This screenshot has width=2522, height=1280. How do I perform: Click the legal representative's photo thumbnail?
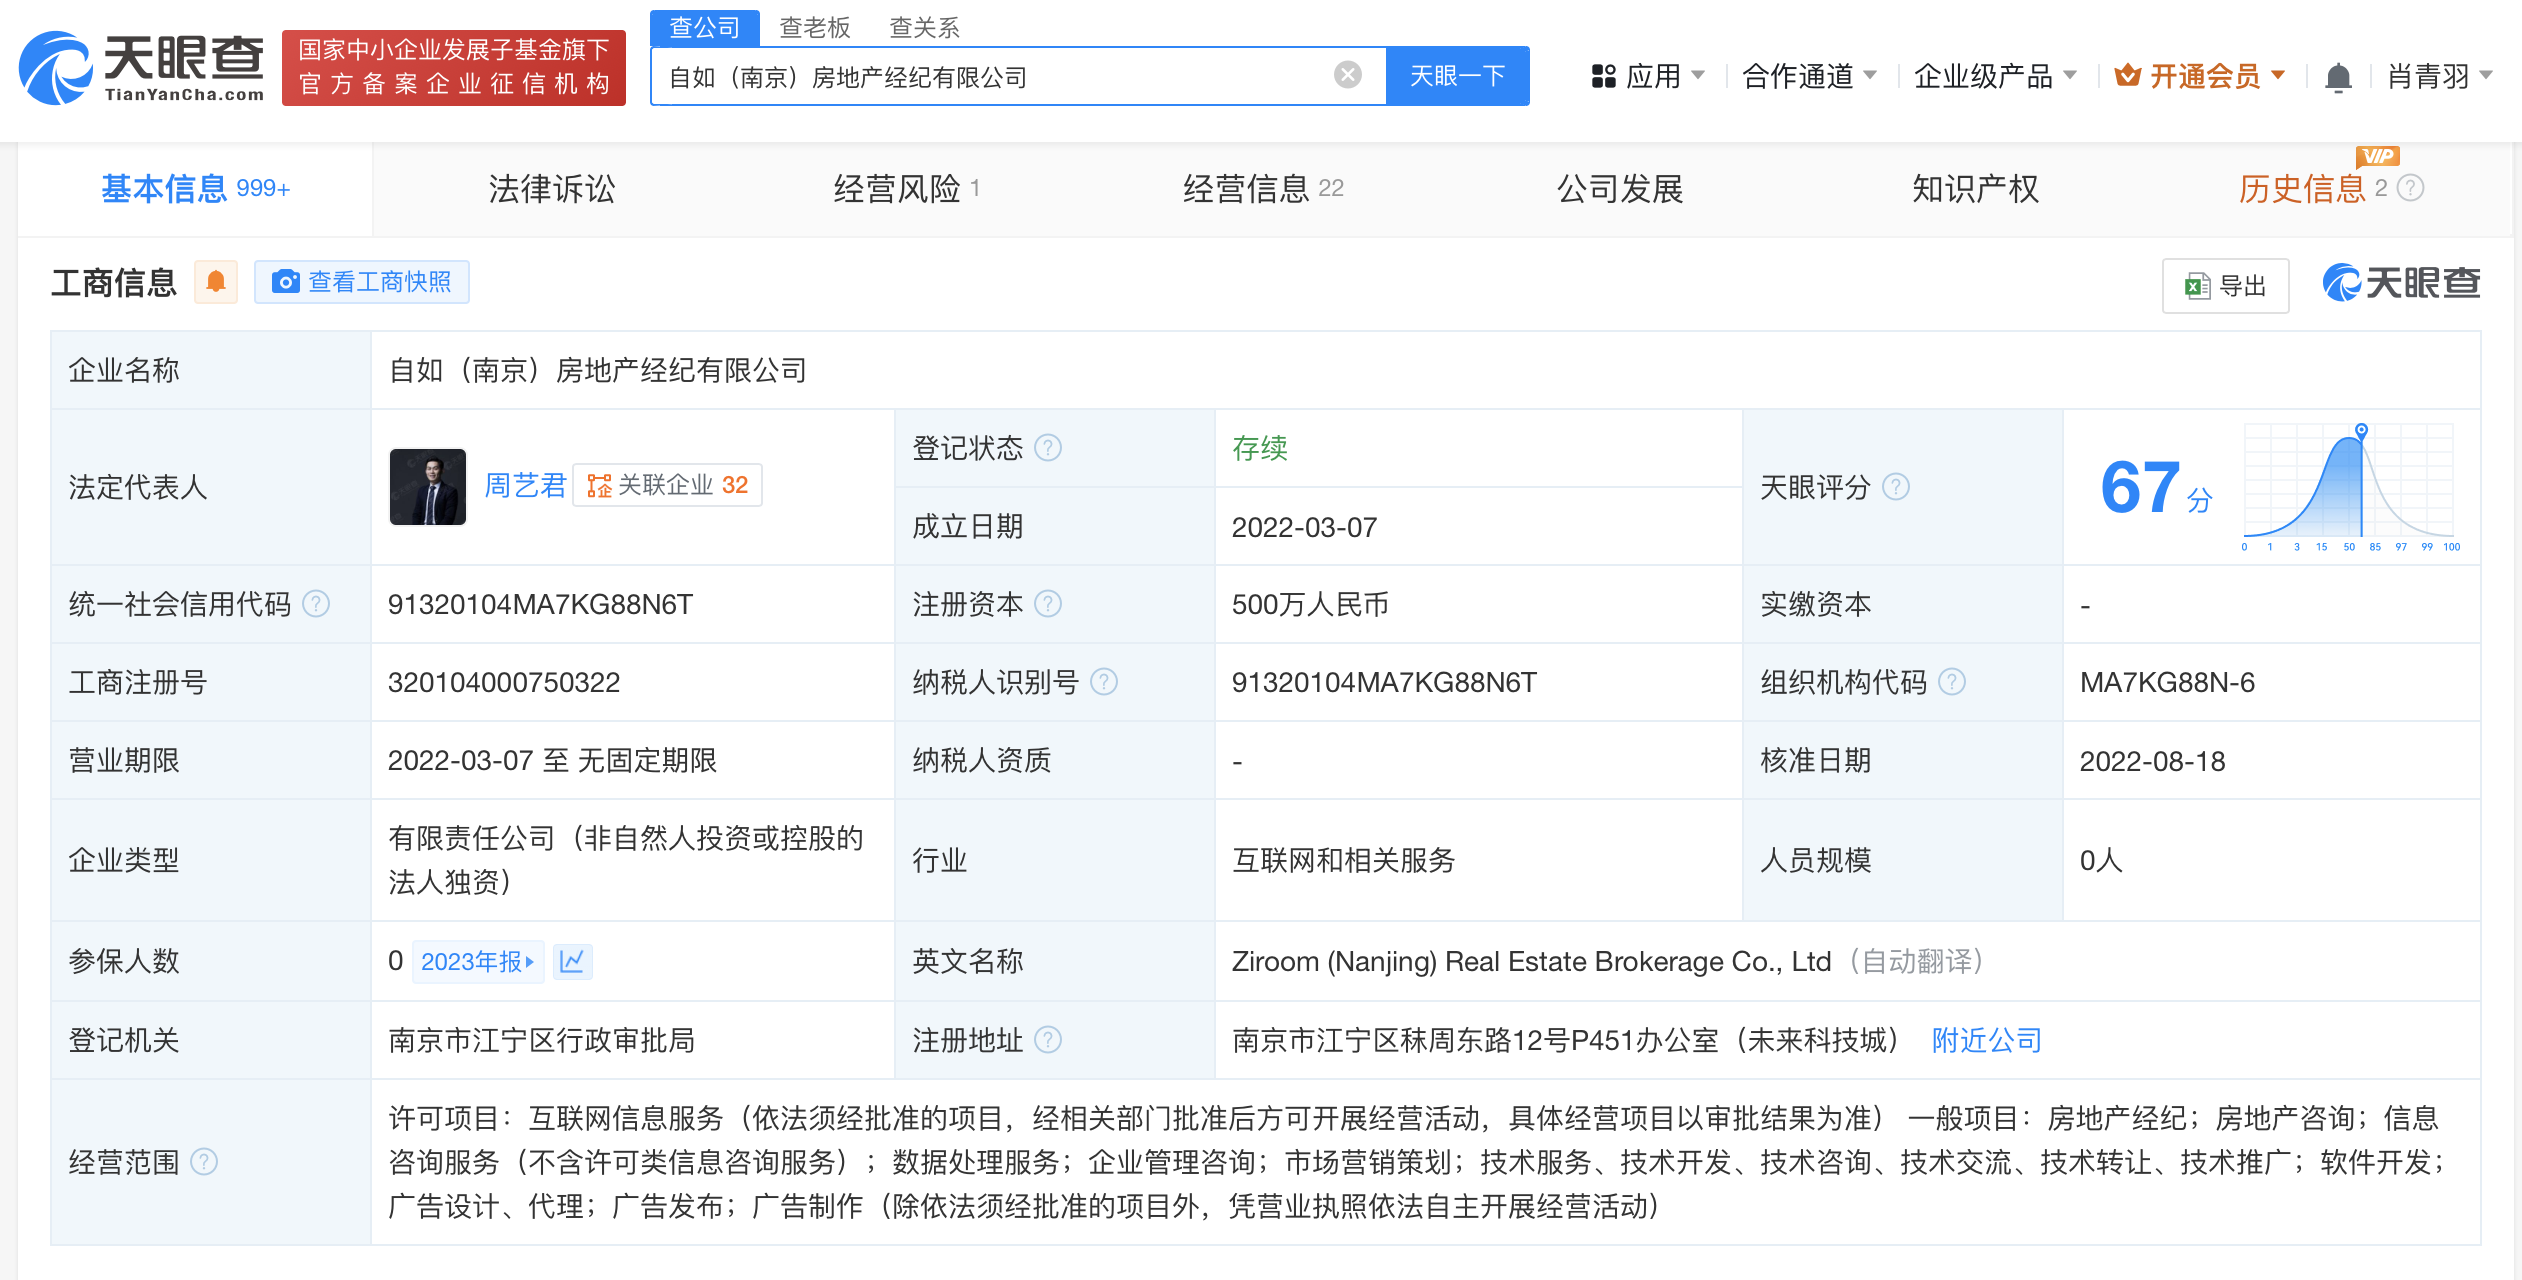[x=427, y=488]
